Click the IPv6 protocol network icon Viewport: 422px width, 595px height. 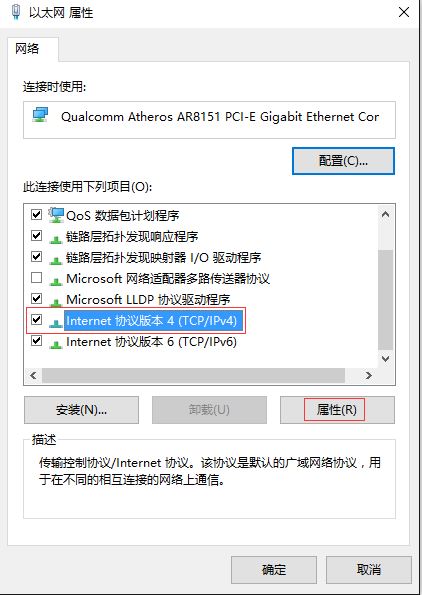(x=56, y=344)
